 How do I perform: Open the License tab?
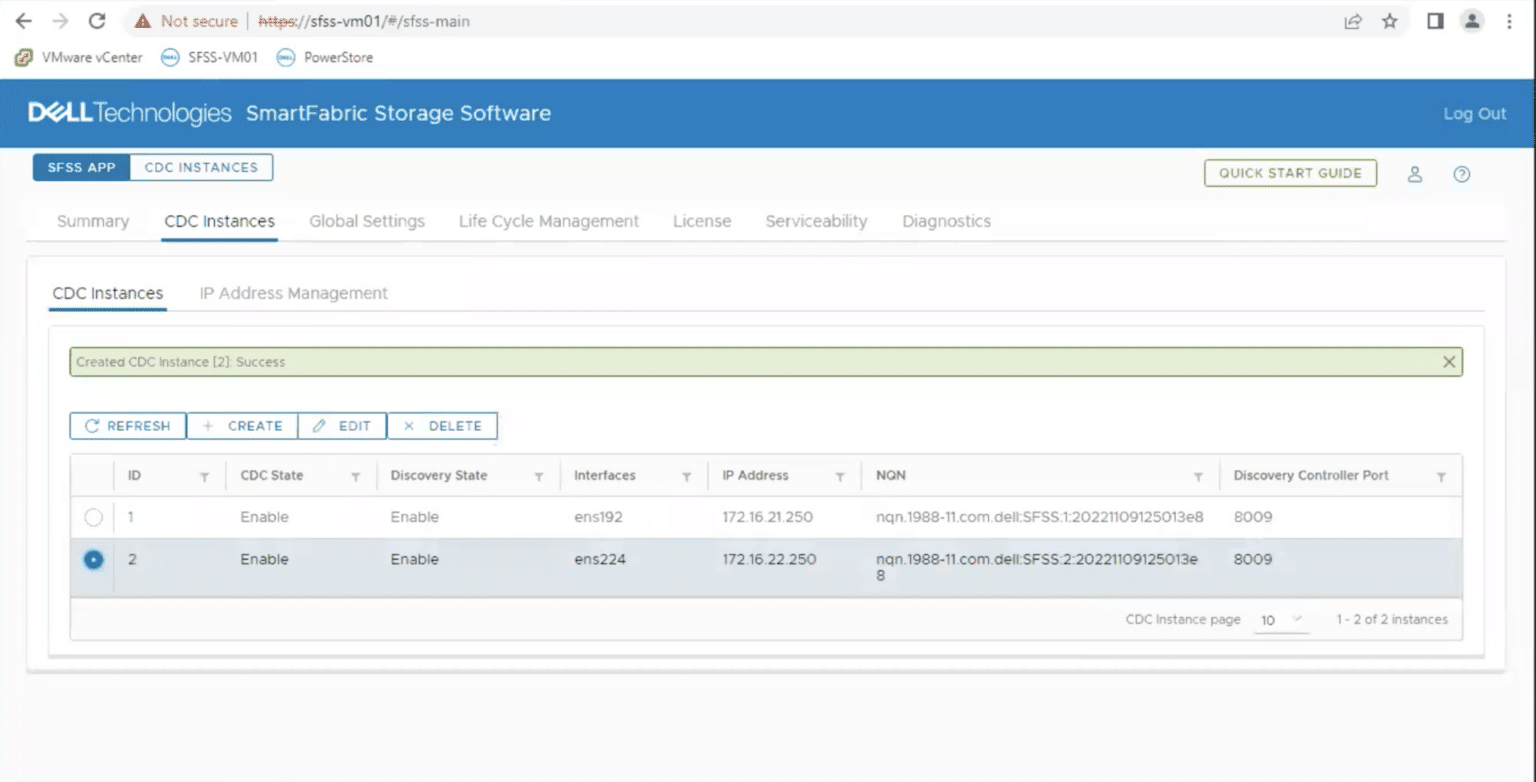pyautogui.click(x=702, y=221)
